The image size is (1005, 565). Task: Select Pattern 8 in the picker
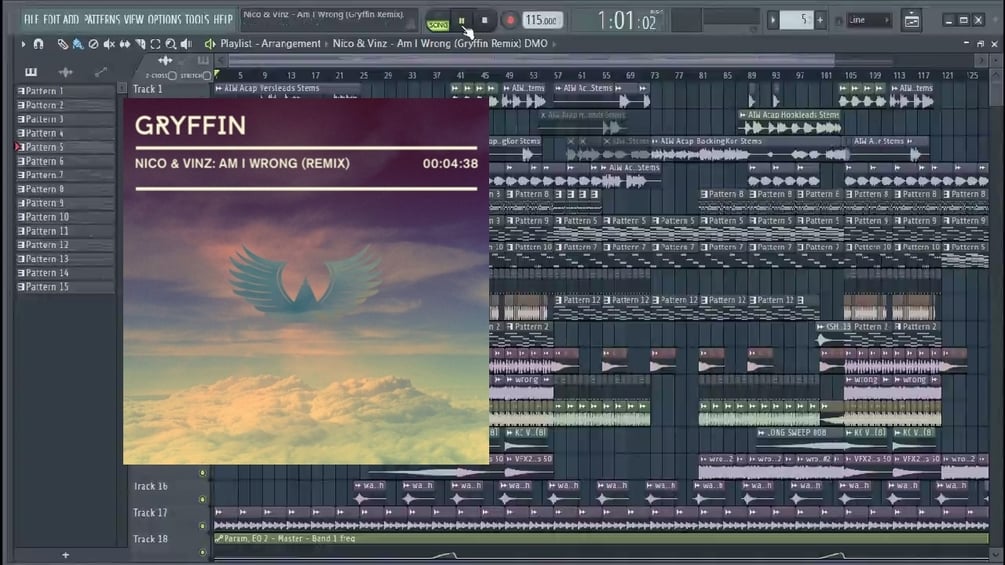point(65,189)
